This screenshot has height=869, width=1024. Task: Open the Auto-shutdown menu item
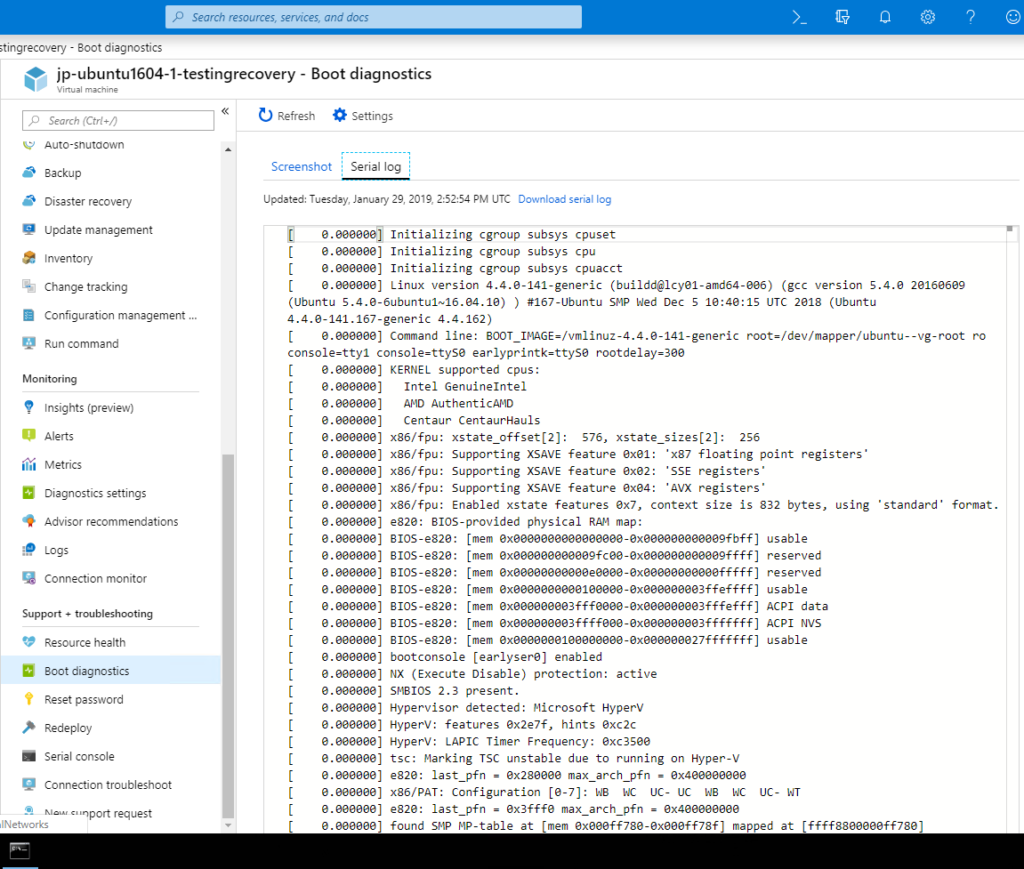[84, 144]
